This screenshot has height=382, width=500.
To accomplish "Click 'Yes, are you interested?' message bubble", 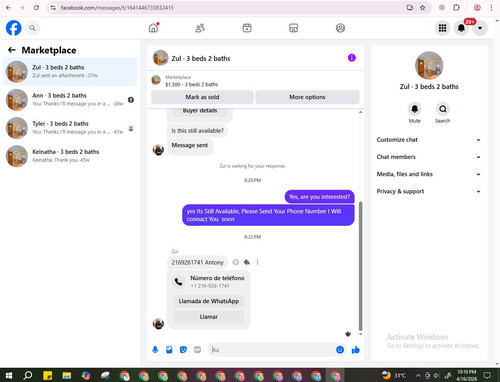I will pyautogui.click(x=319, y=197).
